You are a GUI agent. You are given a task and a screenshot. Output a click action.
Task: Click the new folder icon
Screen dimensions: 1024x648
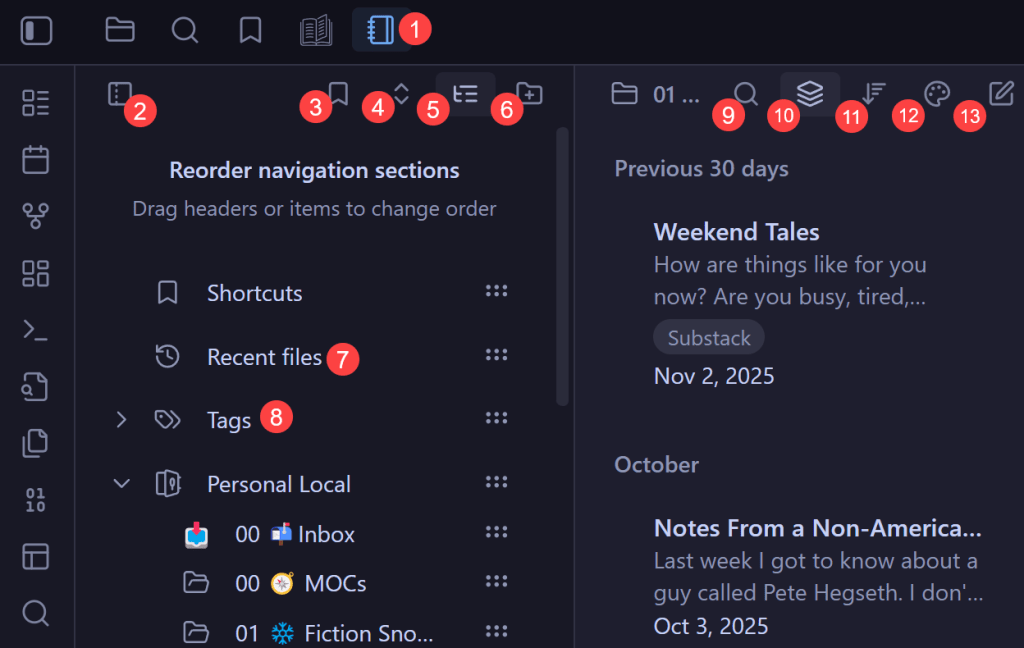[529, 94]
